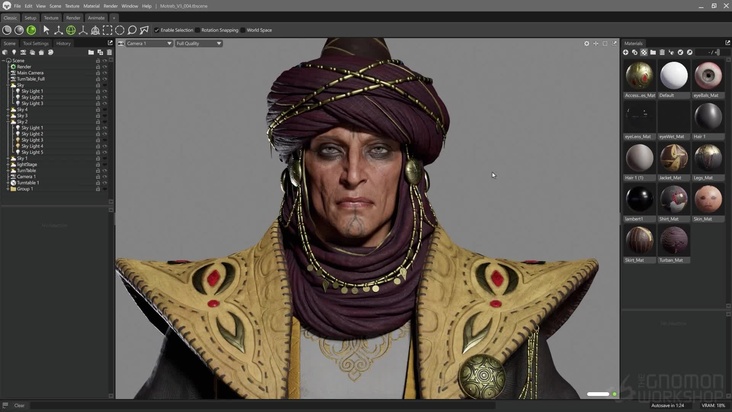Open the History tab
The width and height of the screenshot is (732, 412).
point(63,43)
